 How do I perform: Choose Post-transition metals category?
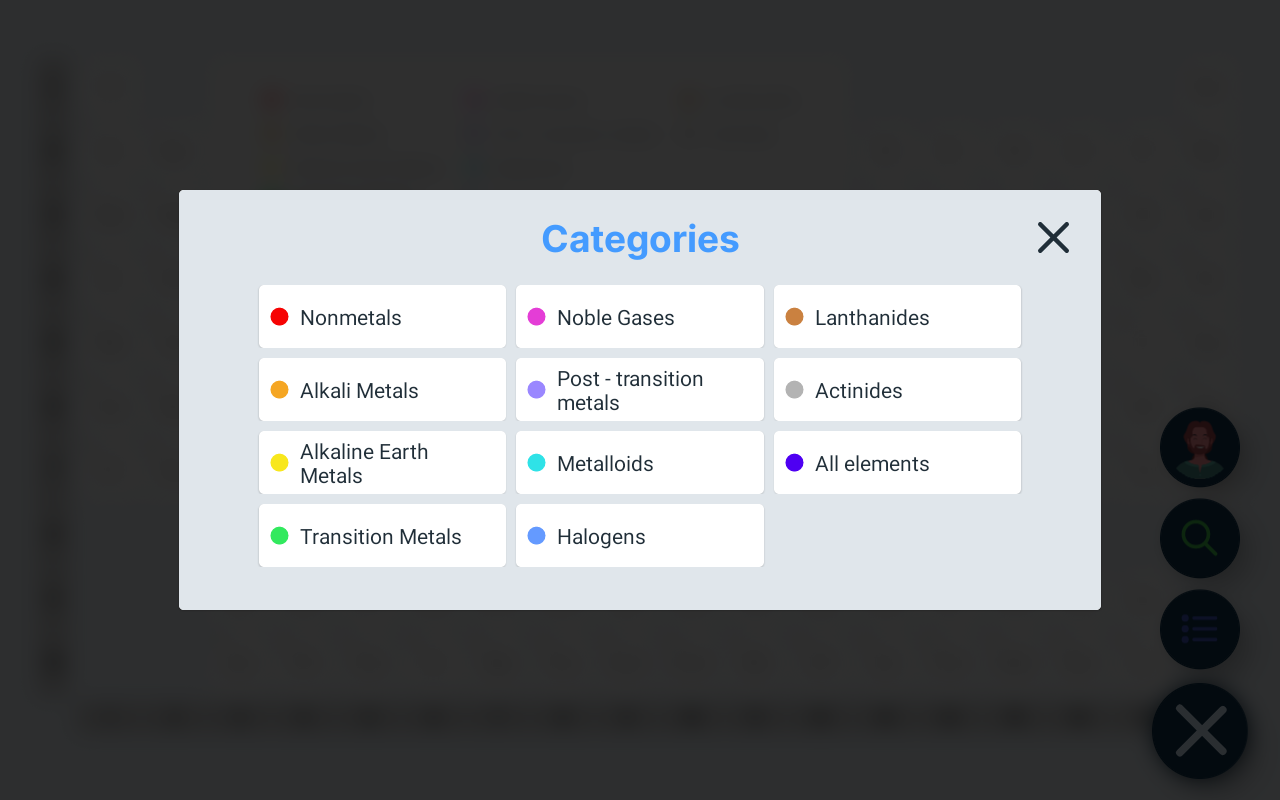tap(639, 390)
